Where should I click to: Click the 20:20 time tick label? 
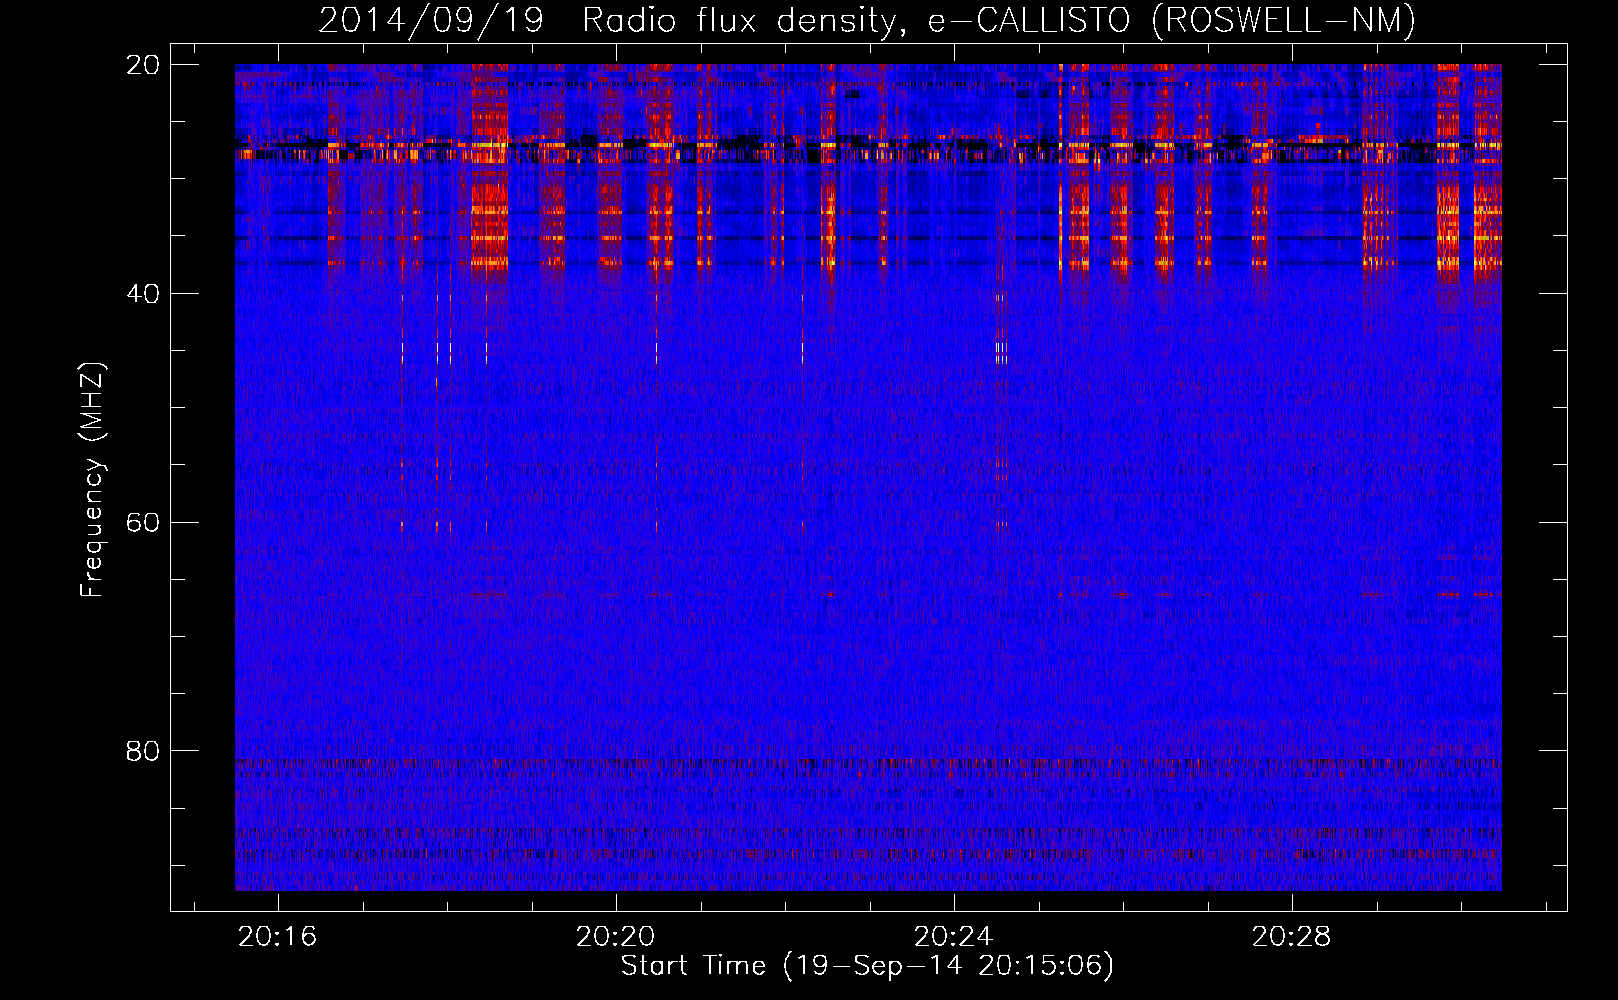coord(616,936)
